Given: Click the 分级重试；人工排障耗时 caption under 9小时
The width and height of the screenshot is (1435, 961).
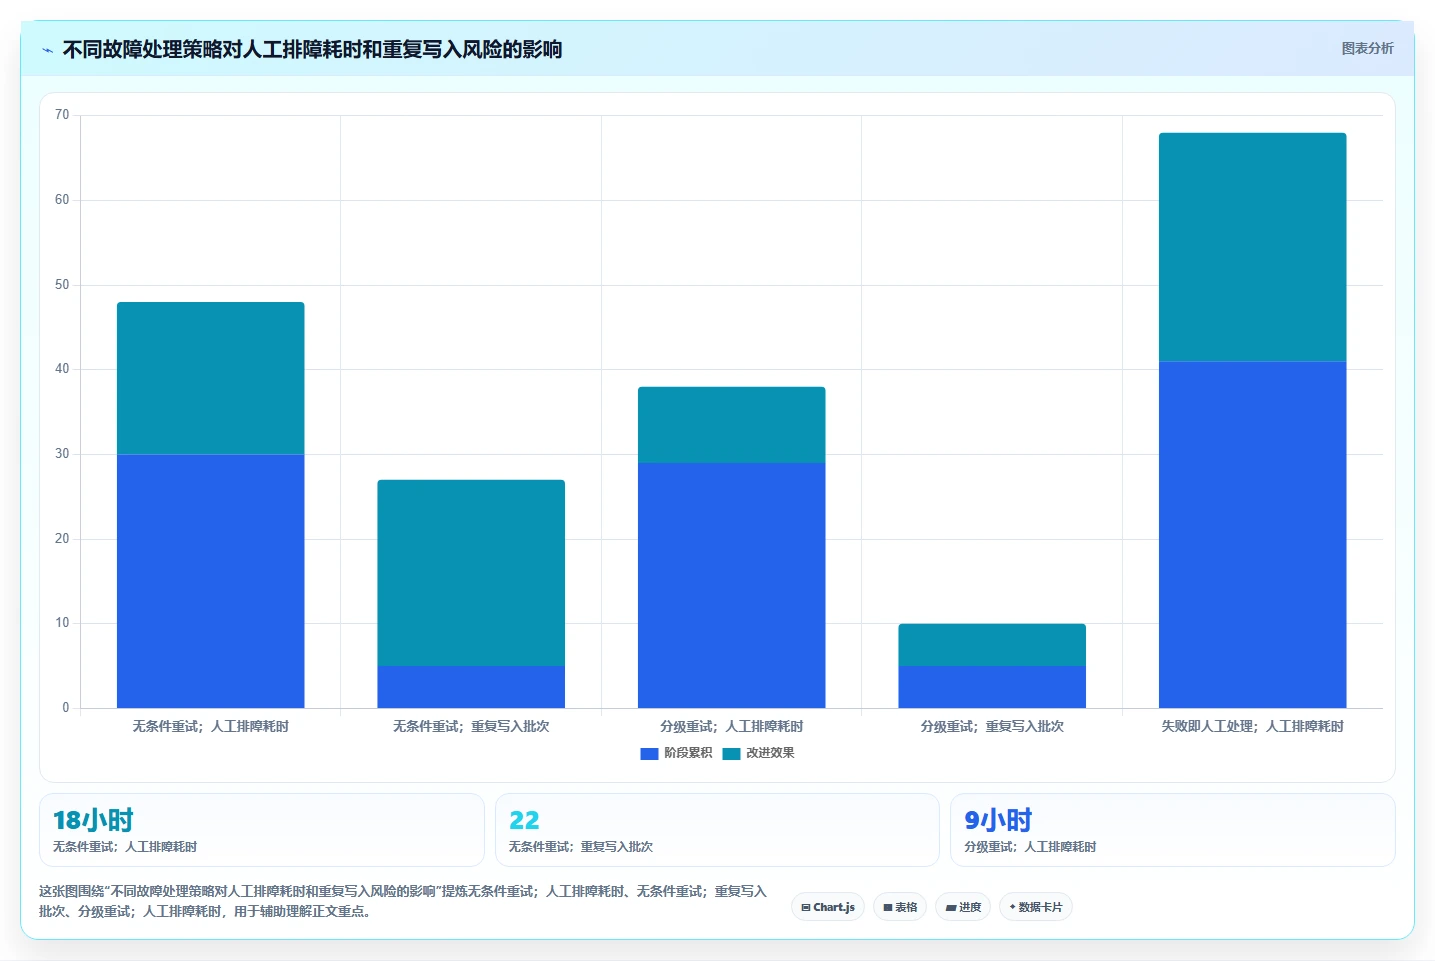Looking at the screenshot, I should [x=1030, y=847].
